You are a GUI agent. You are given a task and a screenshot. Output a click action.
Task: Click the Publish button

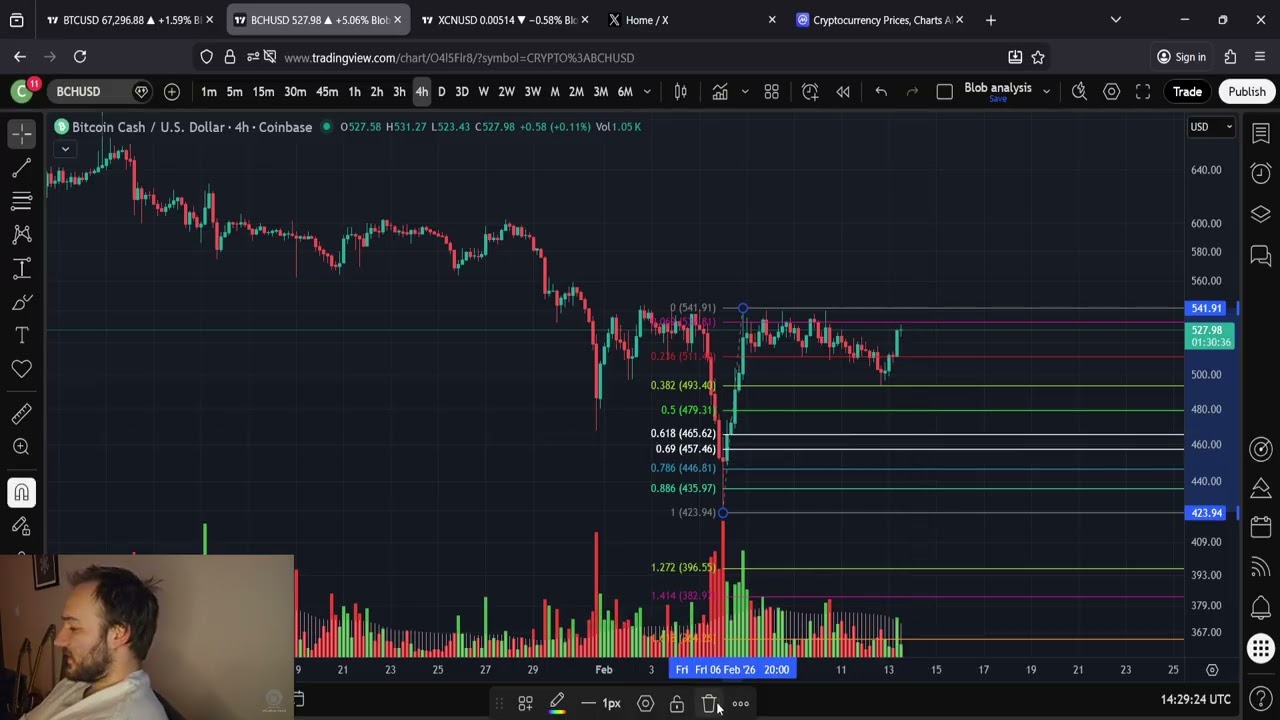coord(1247,92)
